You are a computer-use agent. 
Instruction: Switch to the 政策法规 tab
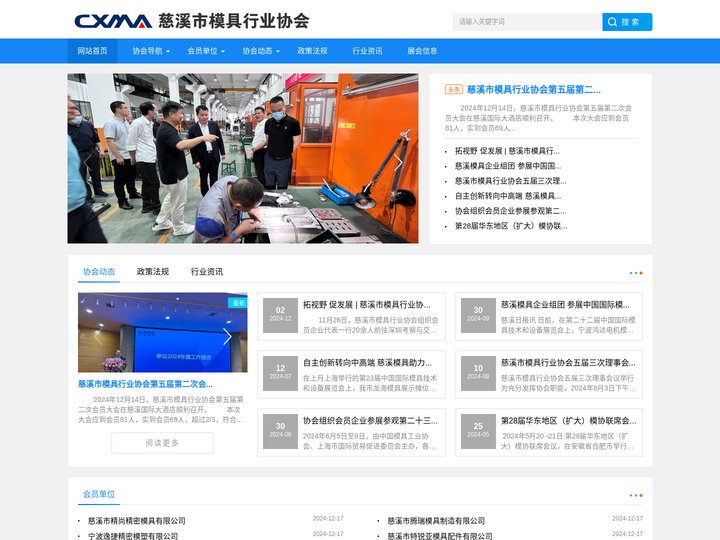[153, 272]
